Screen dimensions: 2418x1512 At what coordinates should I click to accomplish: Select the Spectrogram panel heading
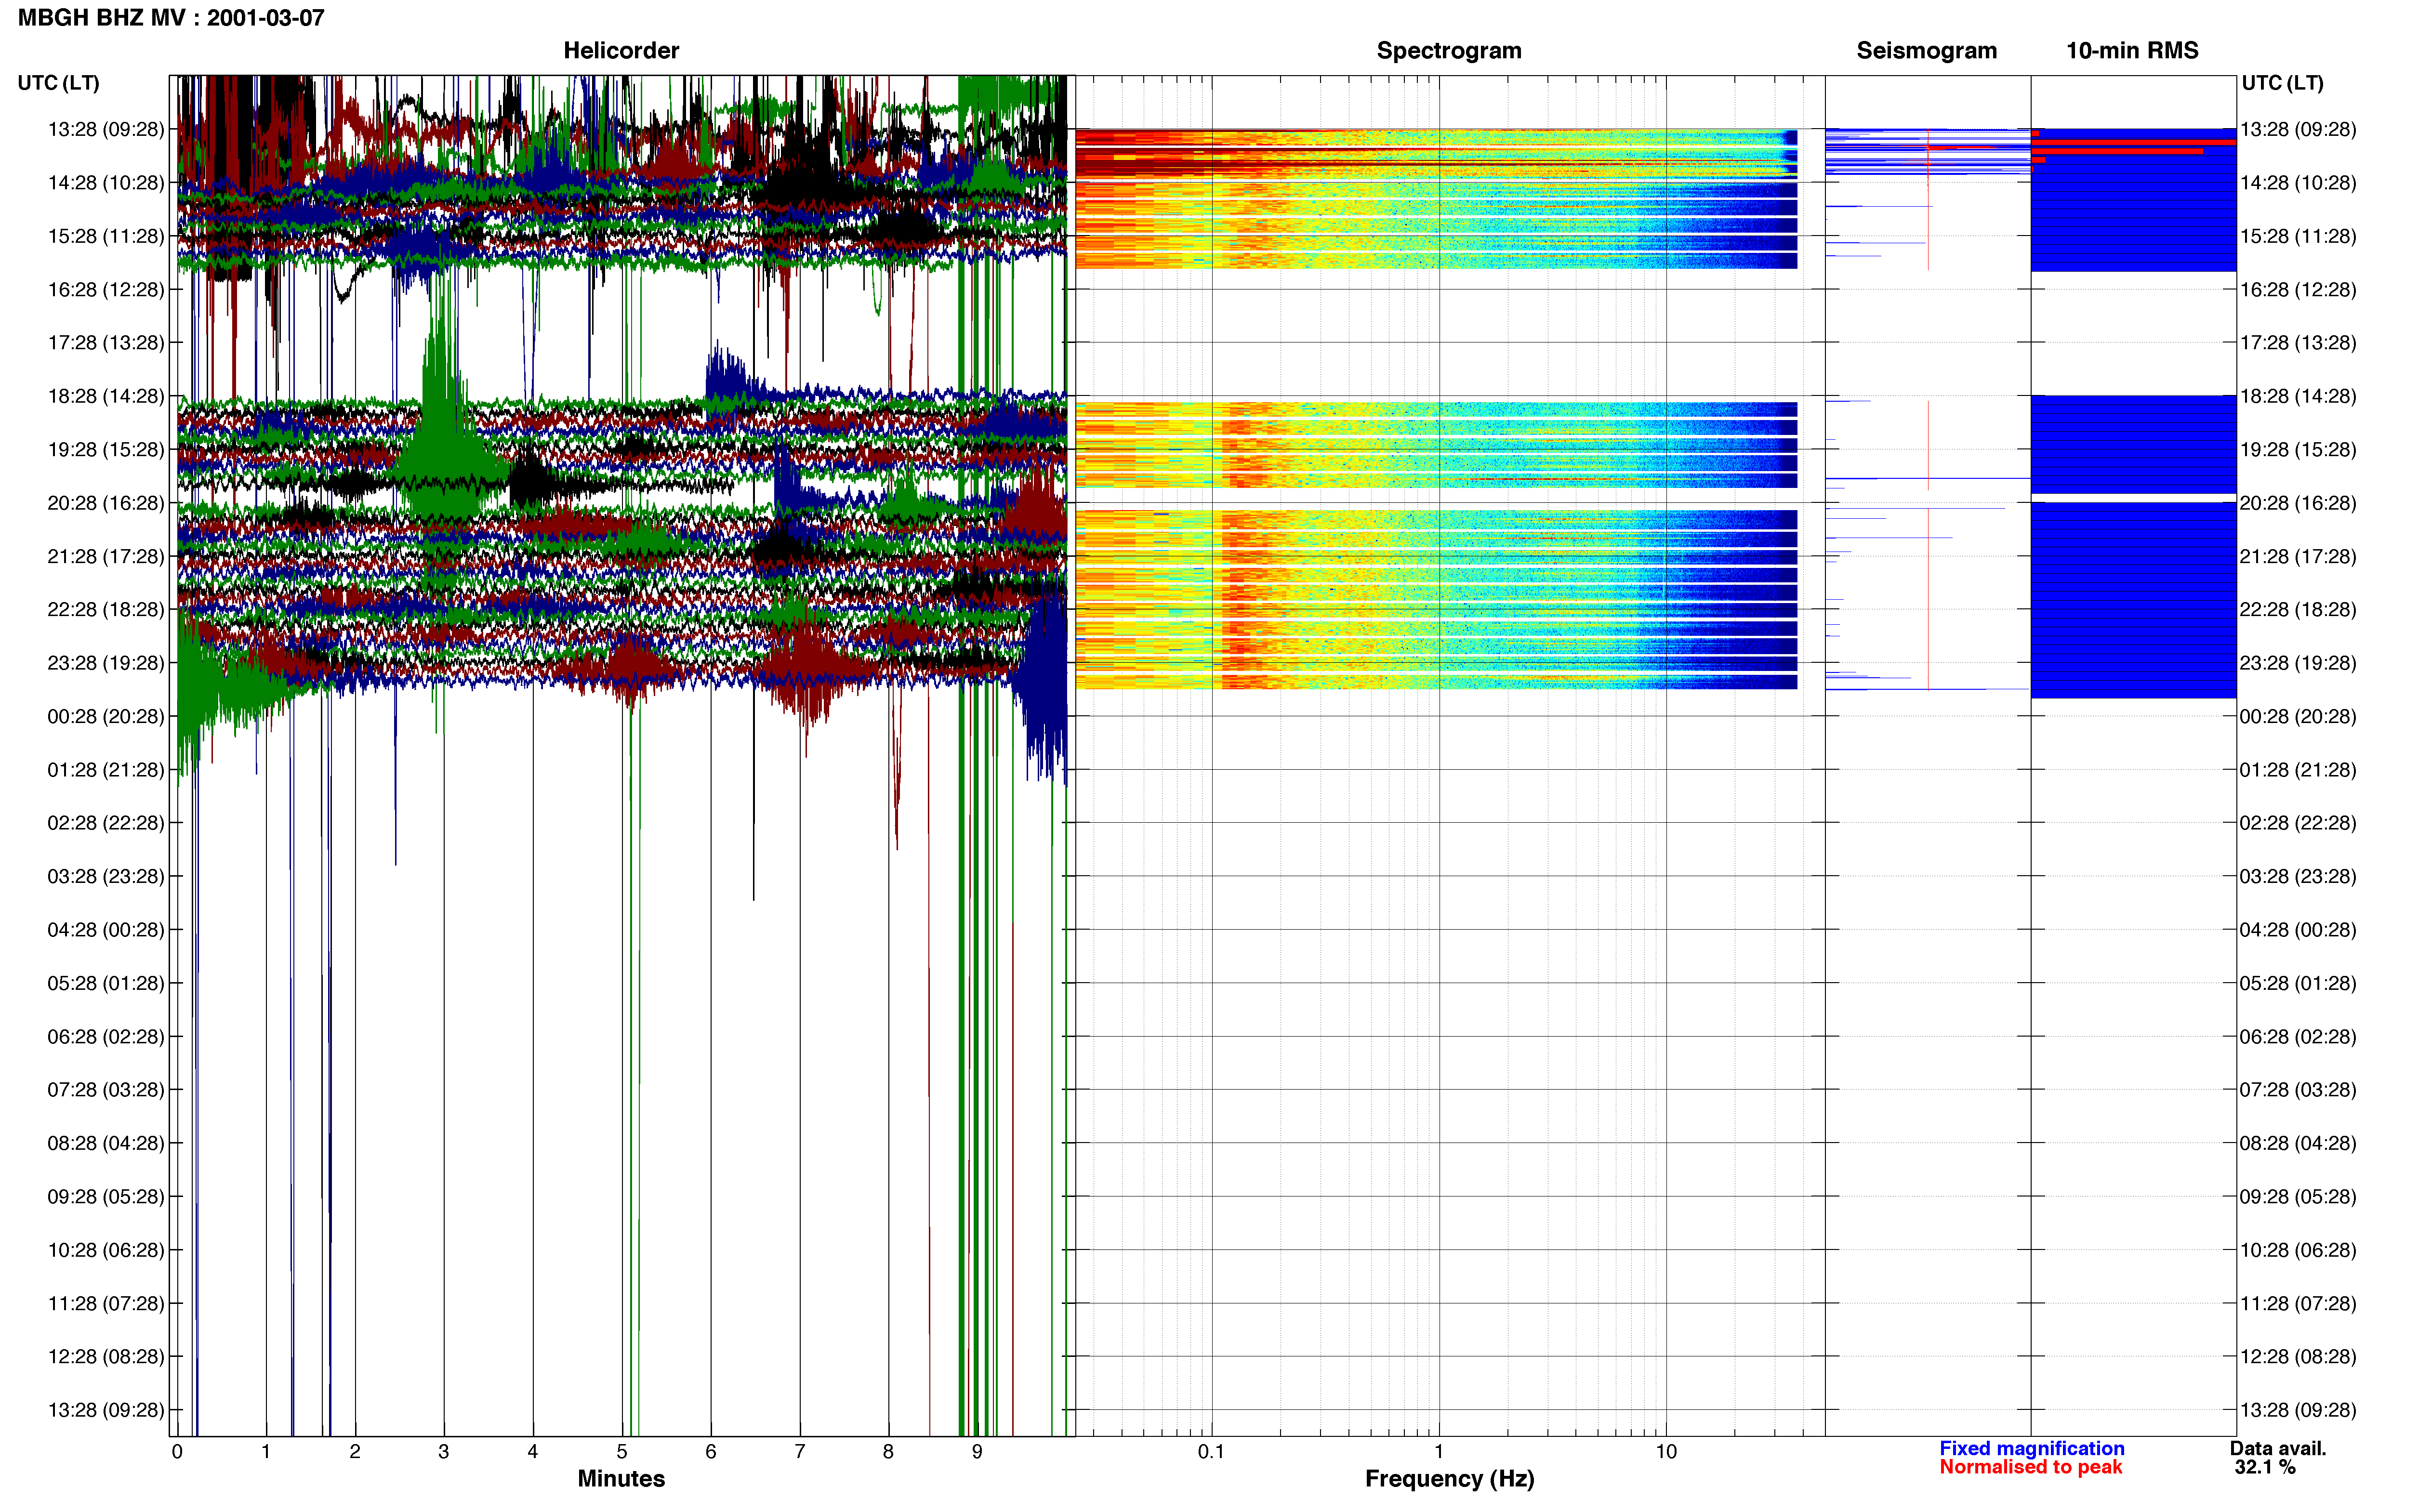point(1449,51)
